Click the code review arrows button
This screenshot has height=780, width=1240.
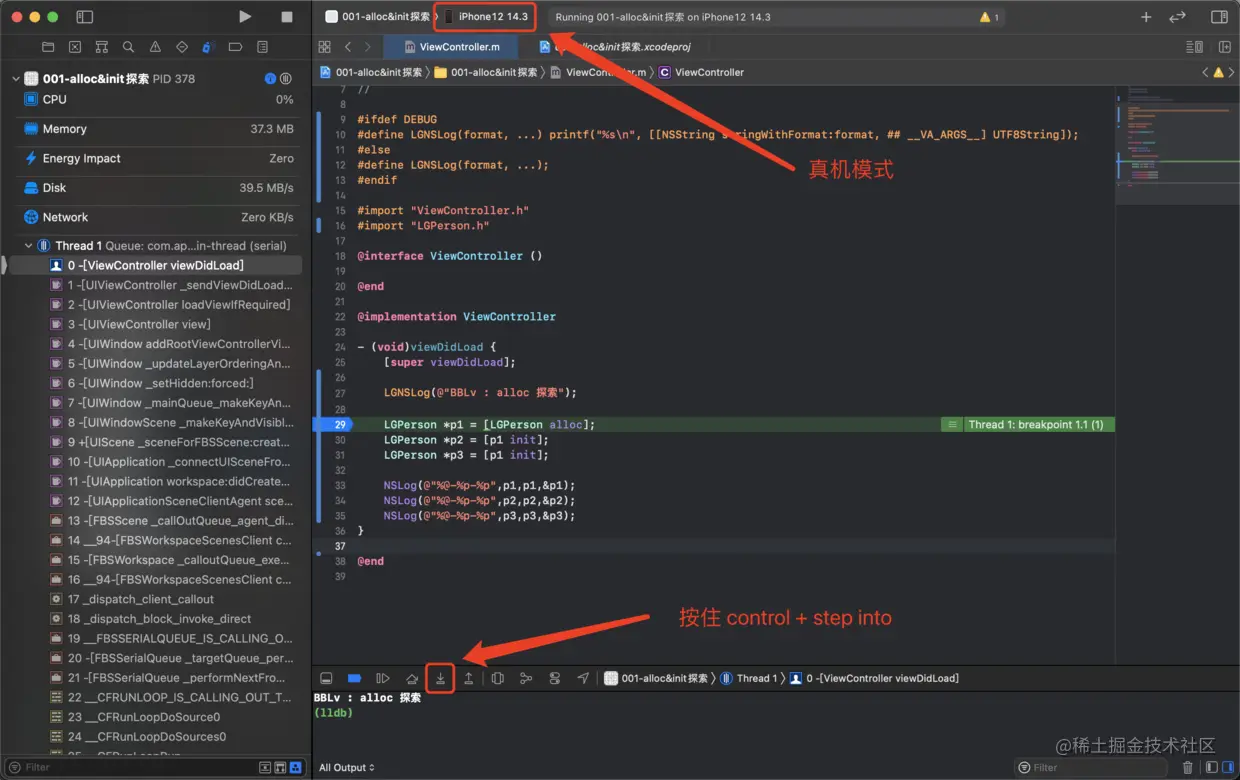[x=1177, y=17]
